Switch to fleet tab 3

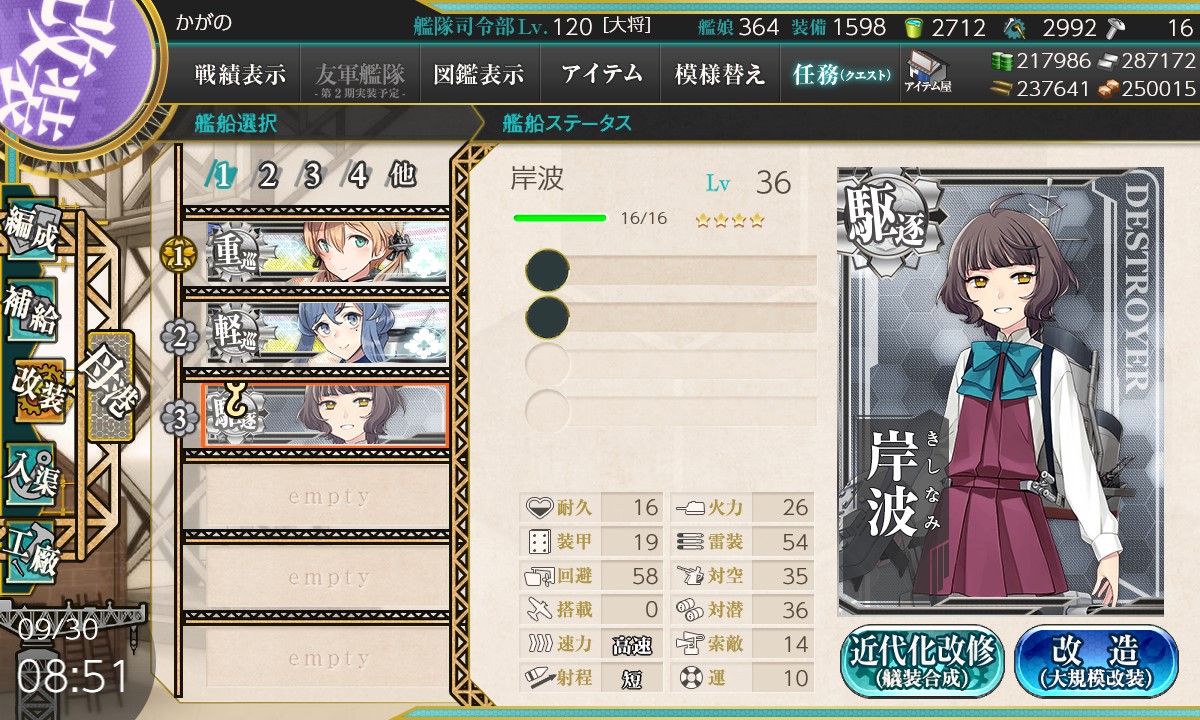(x=312, y=176)
